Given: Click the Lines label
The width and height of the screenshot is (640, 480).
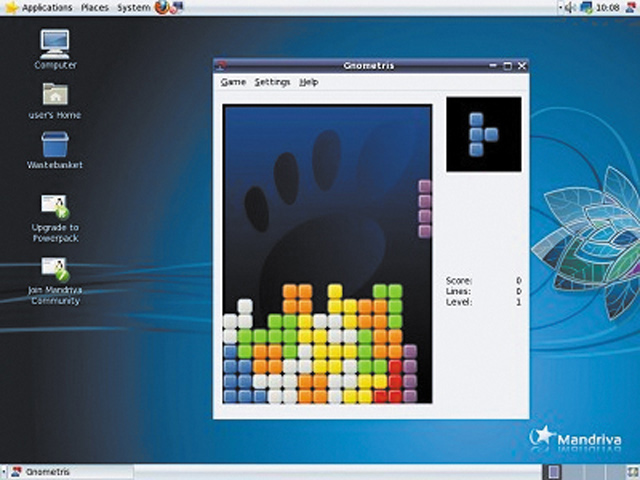Looking at the screenshot, I should point(458,291).
